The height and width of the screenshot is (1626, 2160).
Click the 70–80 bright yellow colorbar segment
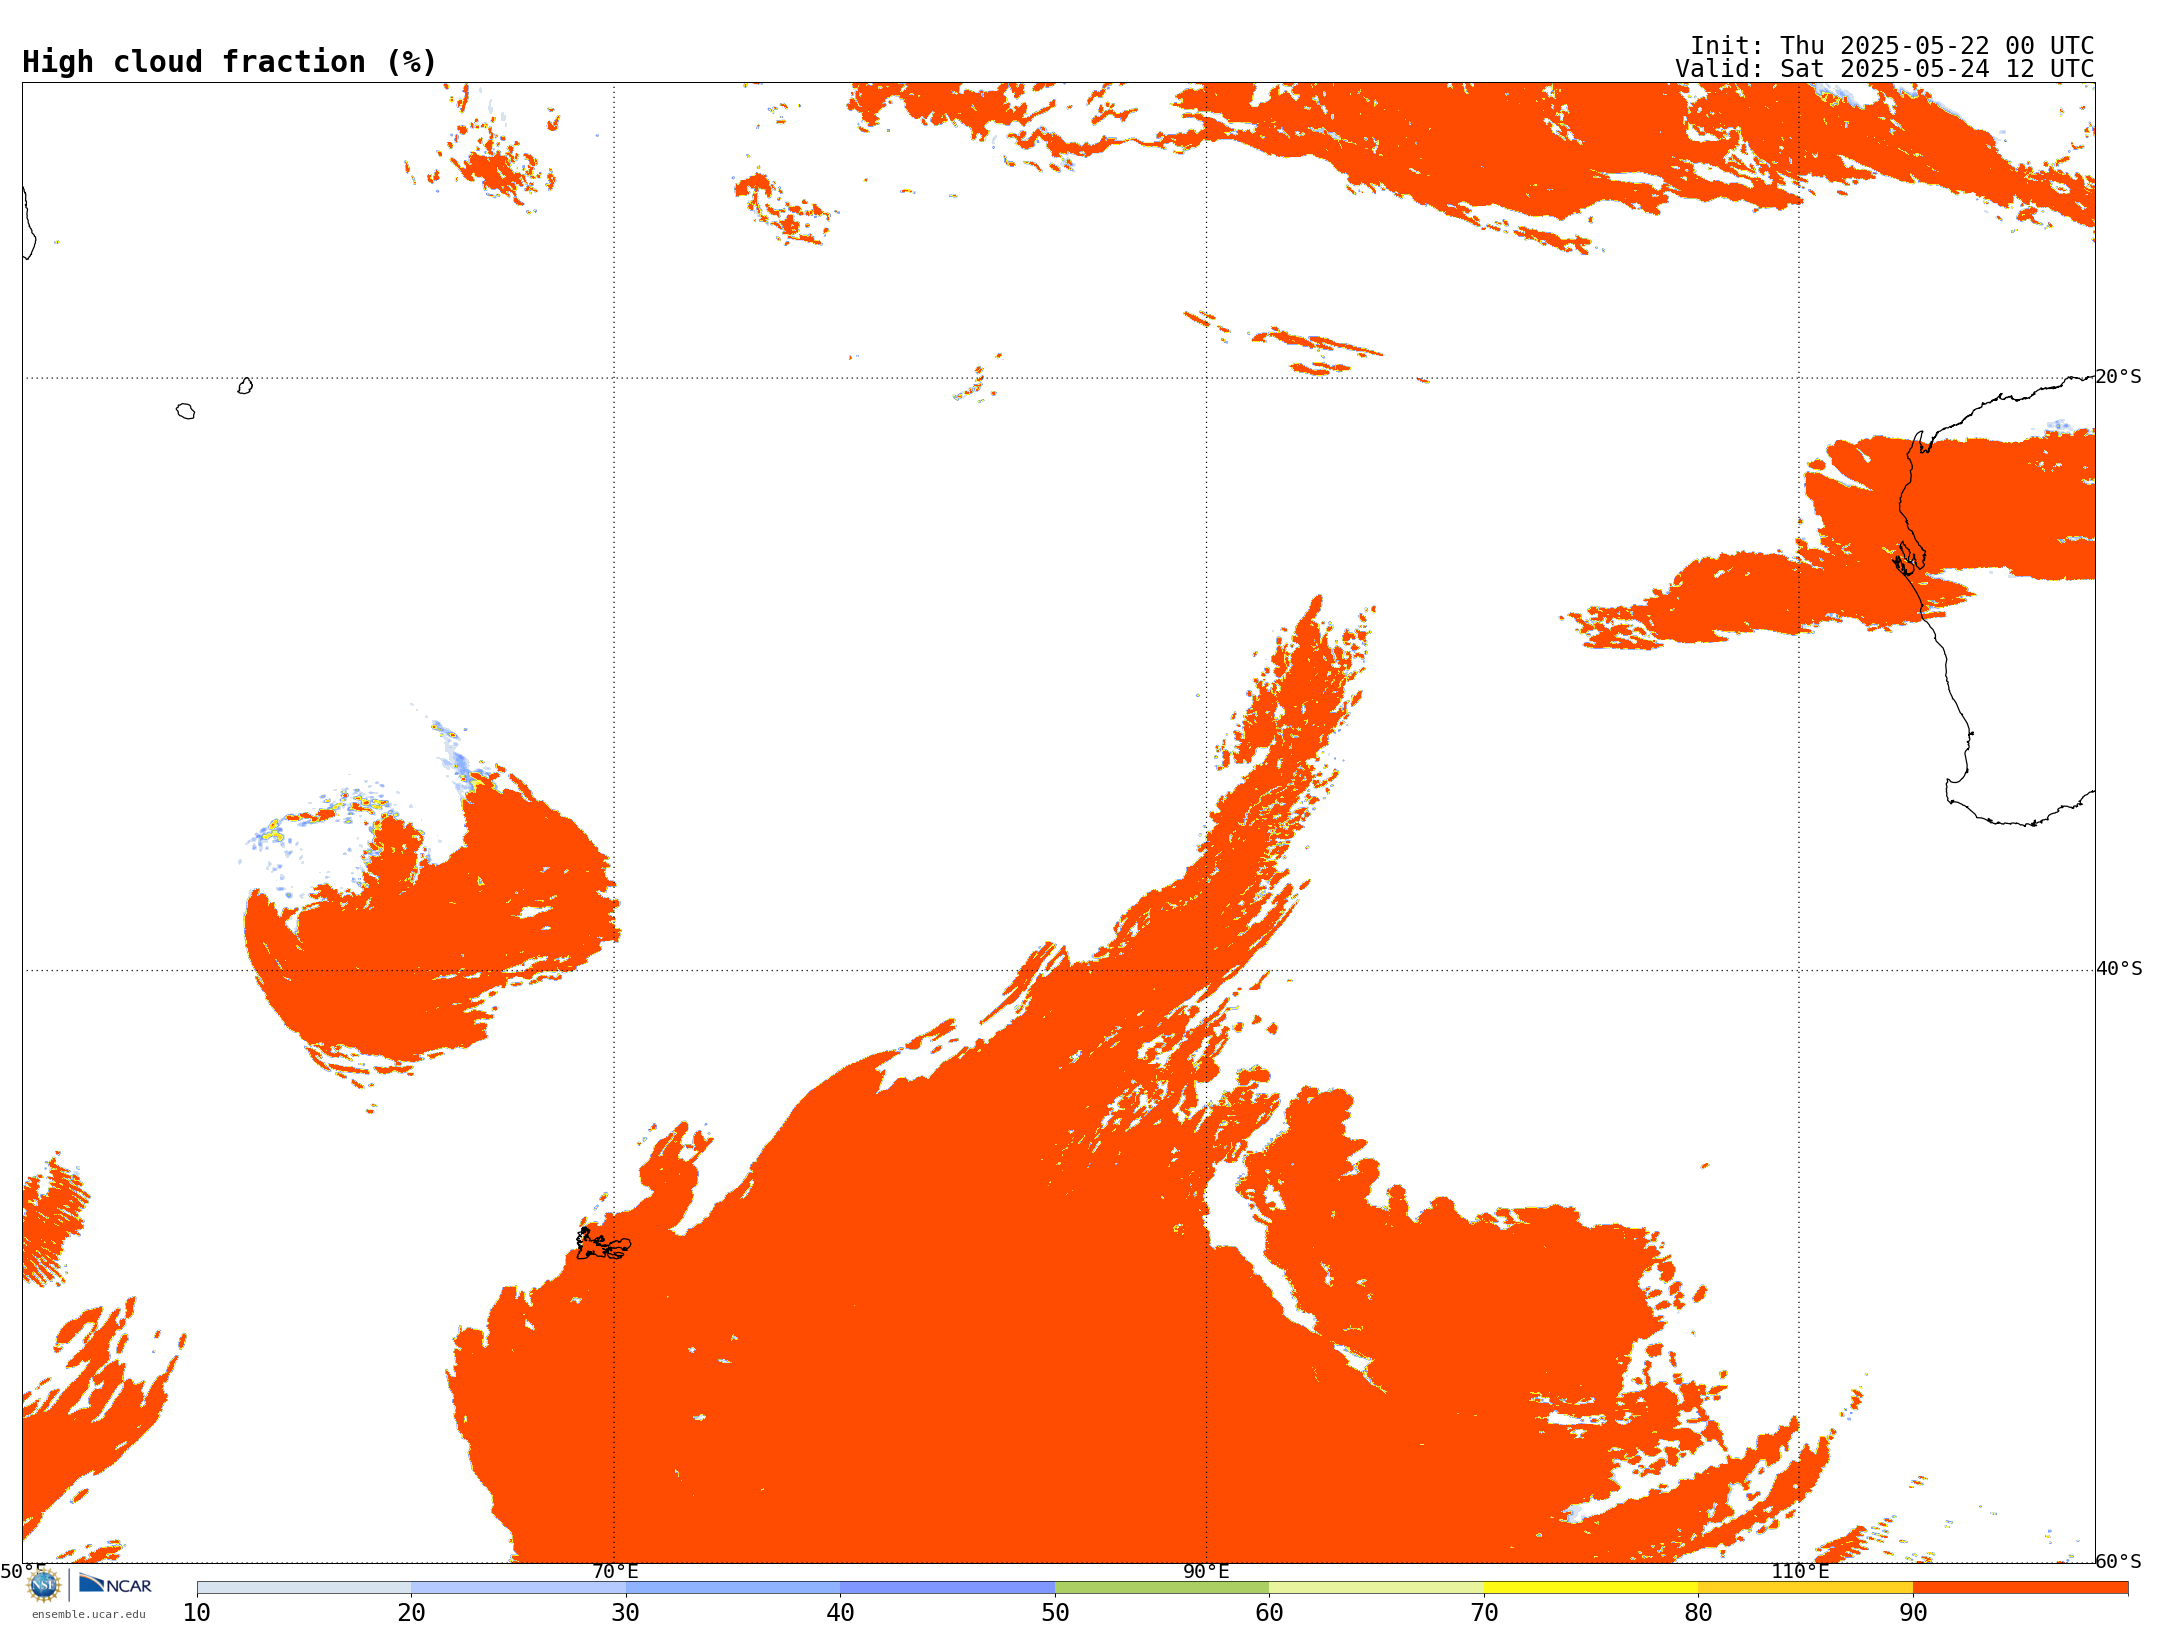1591,1588
